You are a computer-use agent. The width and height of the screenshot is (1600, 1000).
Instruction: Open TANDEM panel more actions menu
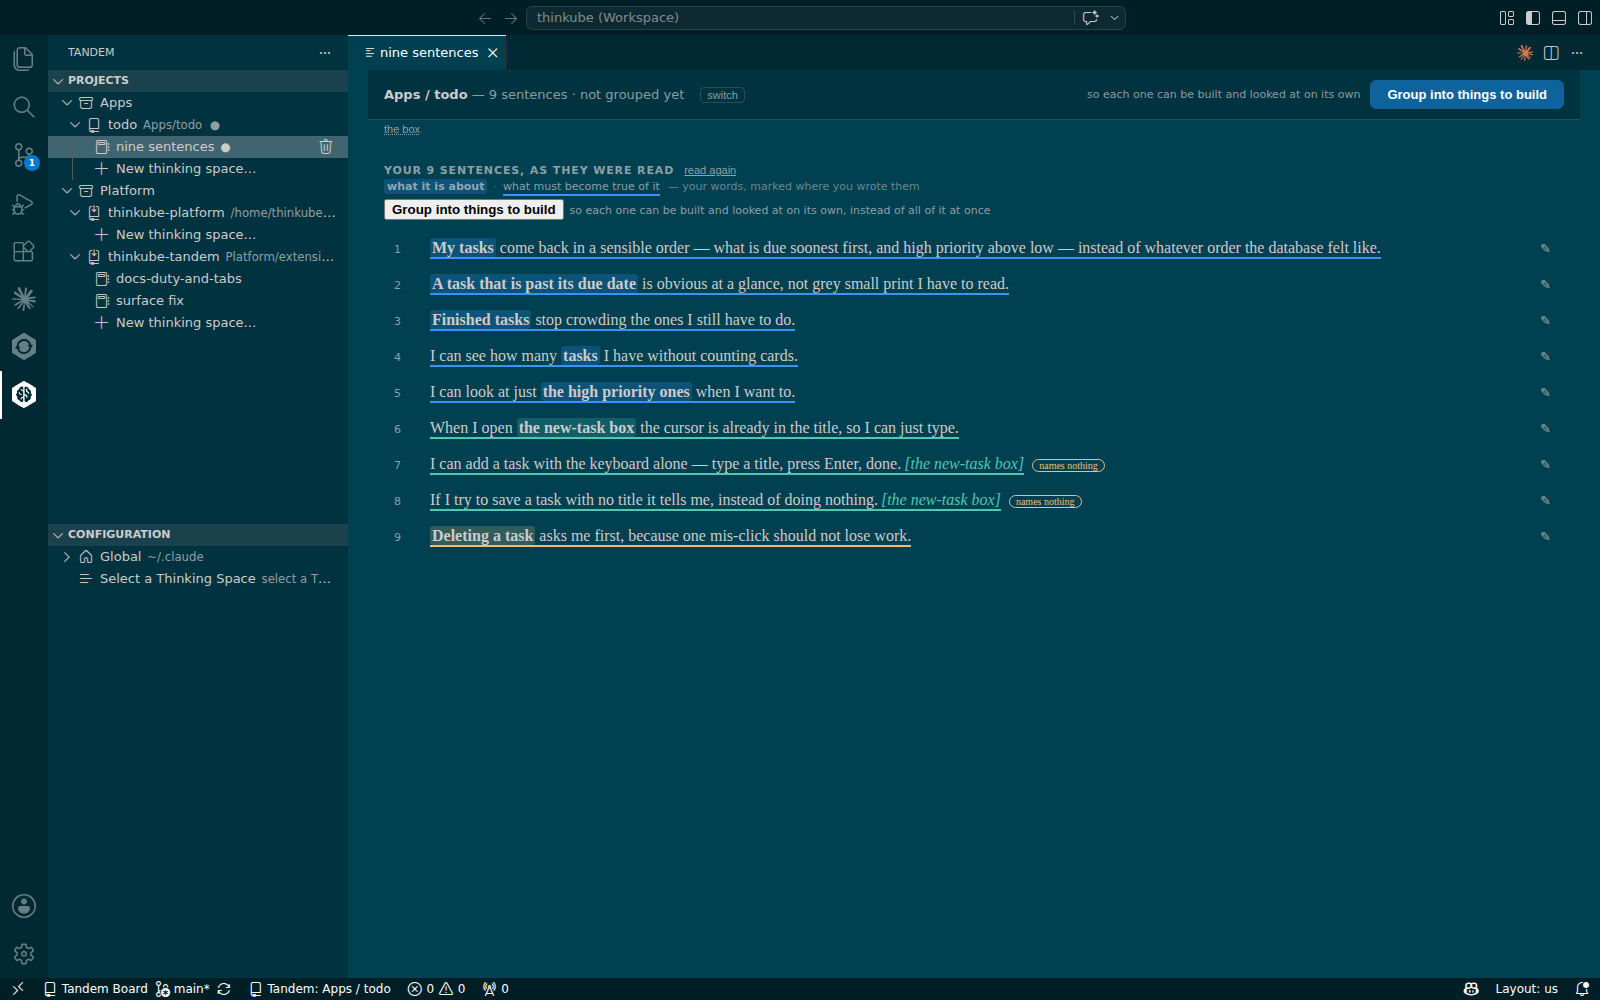point(325,53)
